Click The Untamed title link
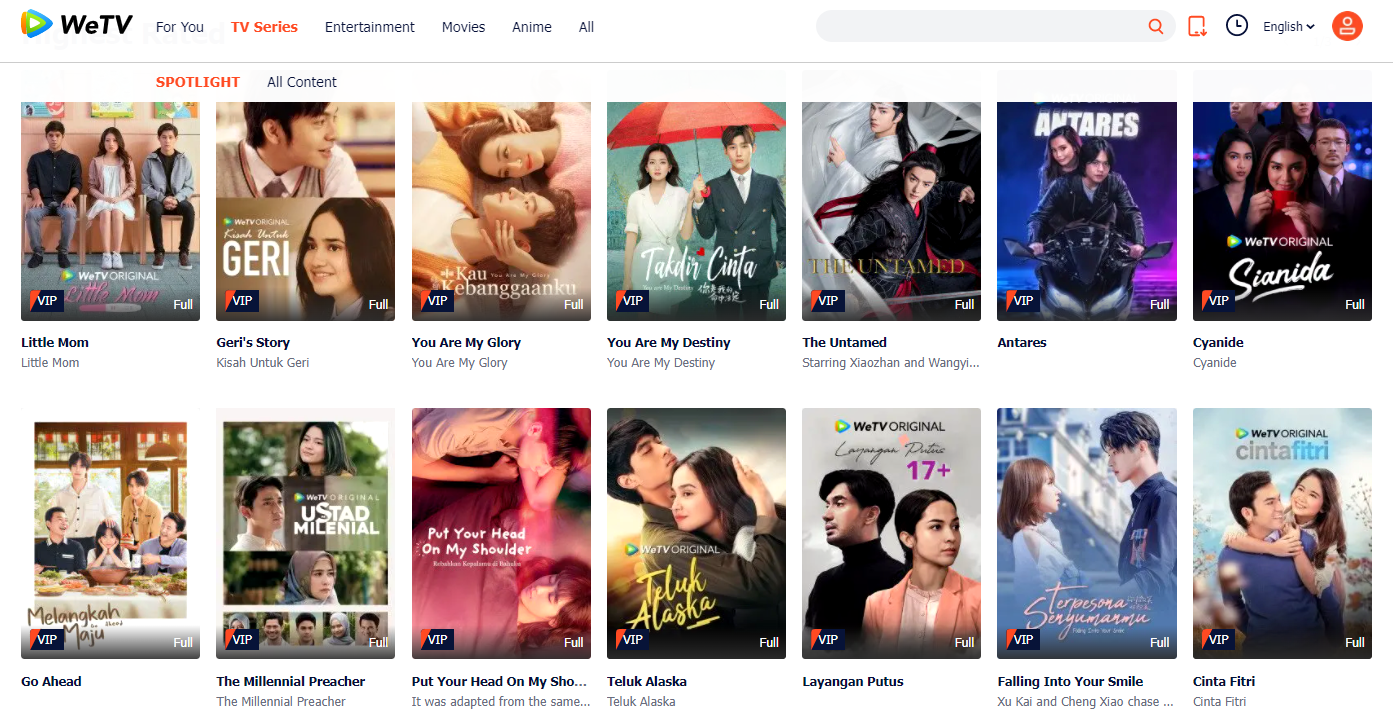The image size is (1393, 717). (x=844, y=342)
